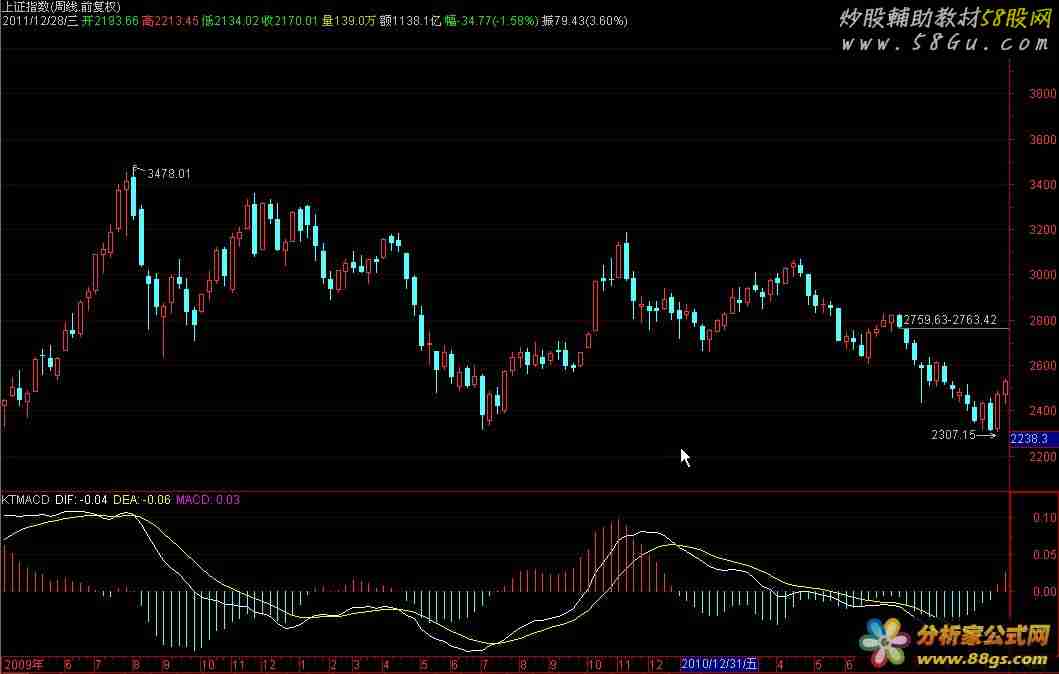The image size is (1059, 674).
Task: Select the turnover readout 额1138.1亿
Action: (x=410, y=21)
